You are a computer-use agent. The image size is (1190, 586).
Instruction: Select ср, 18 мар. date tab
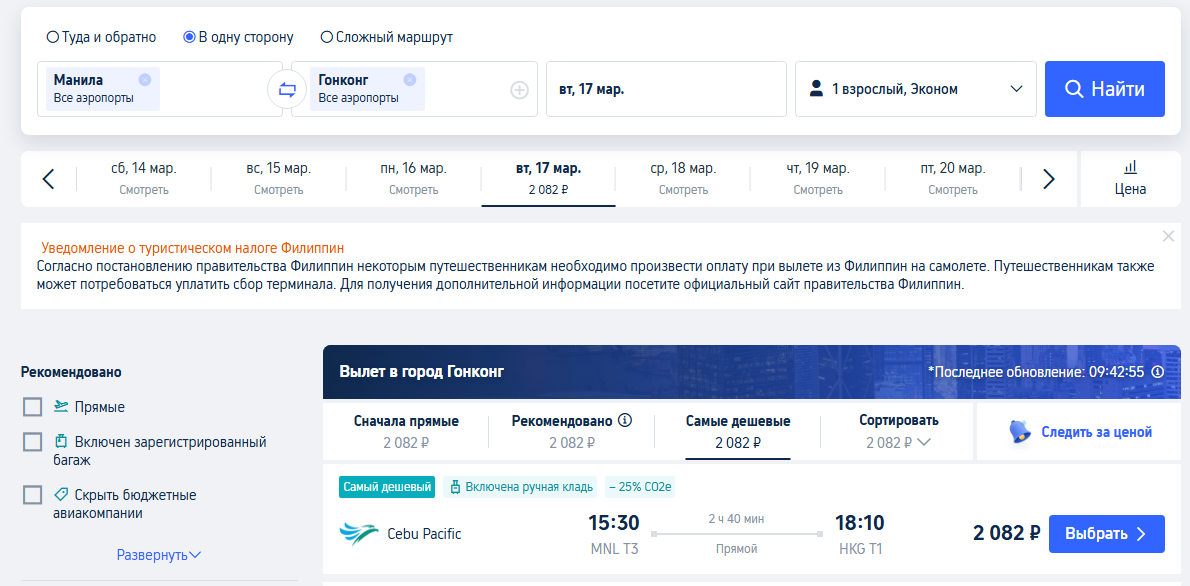683,178
